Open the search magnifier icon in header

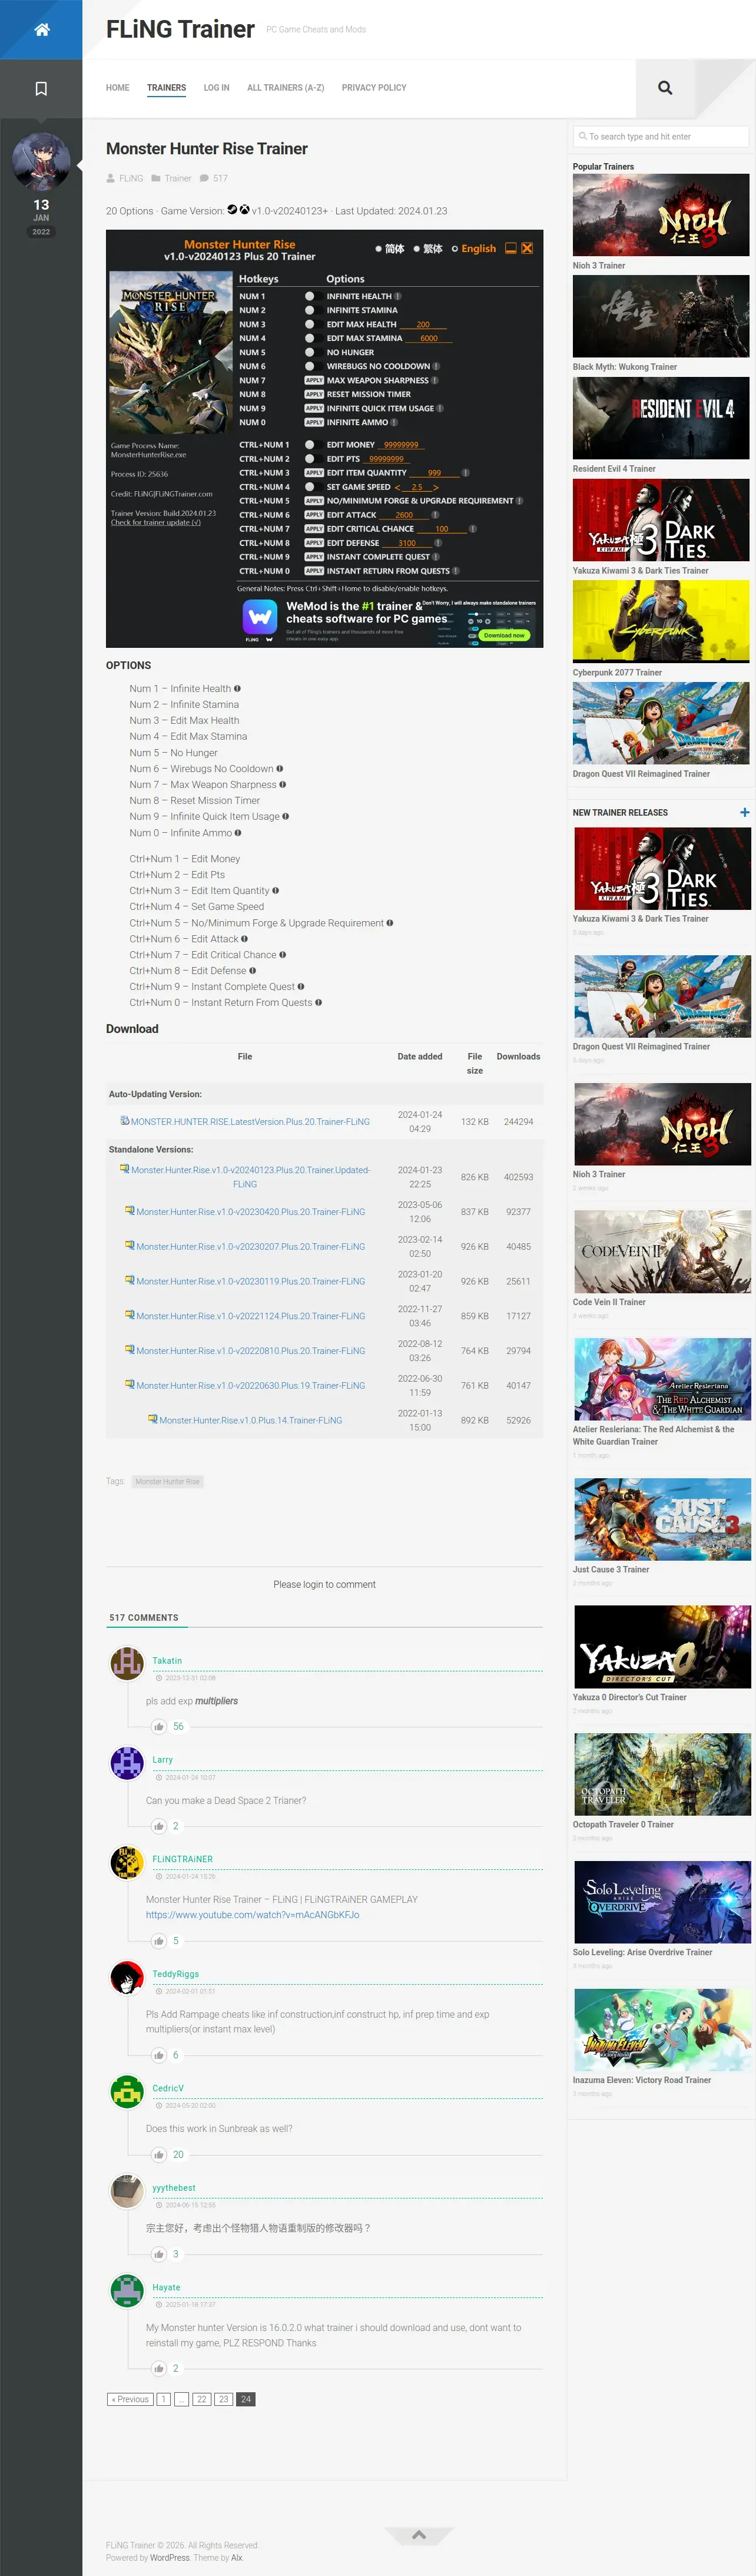[x=665, y=88]
